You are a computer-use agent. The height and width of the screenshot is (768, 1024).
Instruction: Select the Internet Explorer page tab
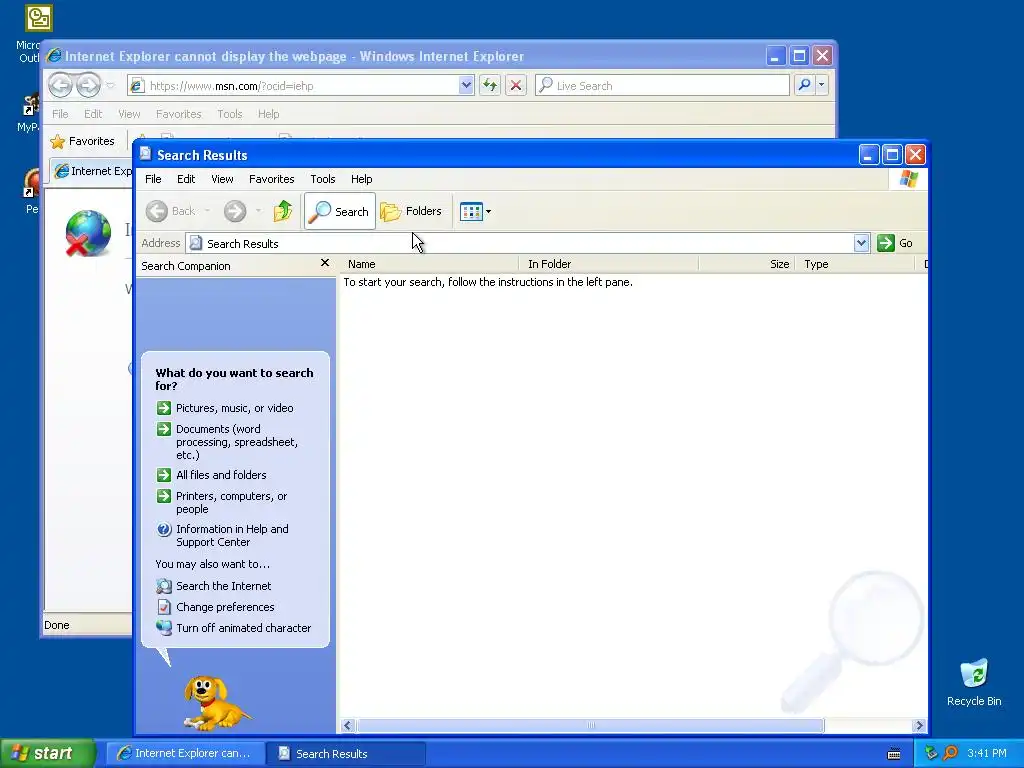92,171
